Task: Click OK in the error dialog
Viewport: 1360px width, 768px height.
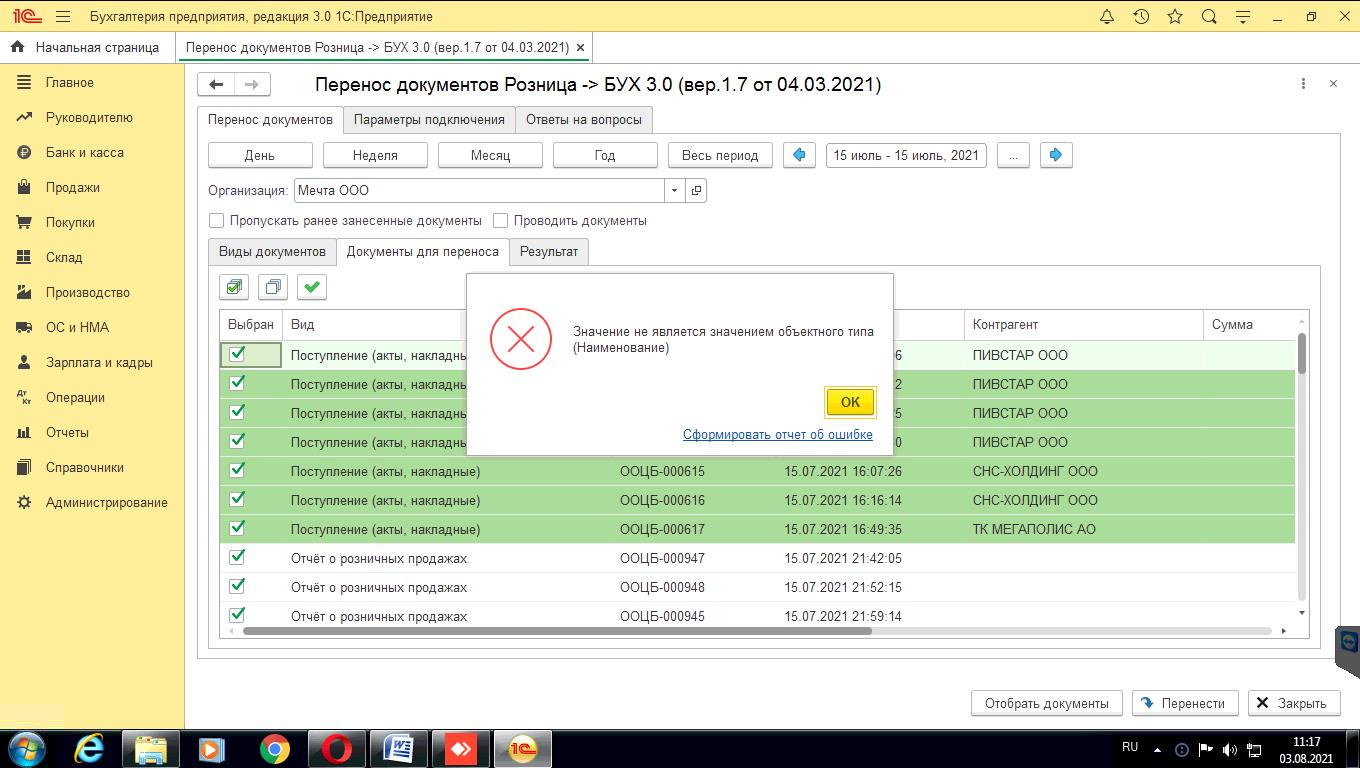Action: click(850, 402)
